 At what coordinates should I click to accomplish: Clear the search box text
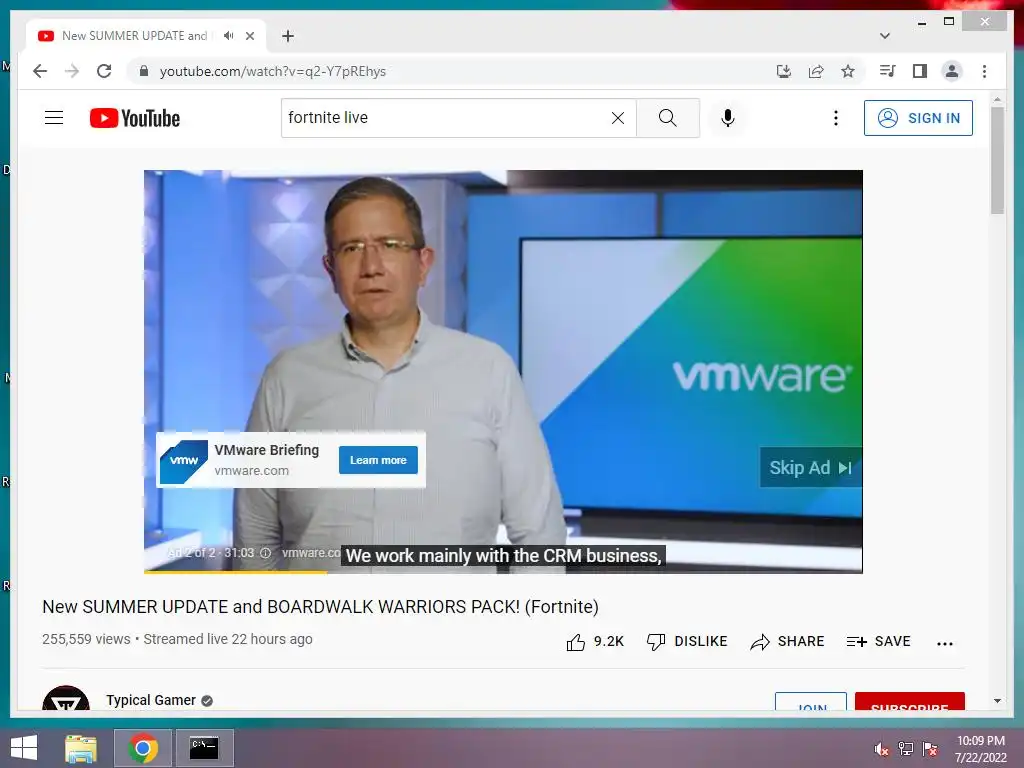[x=618, y=118]
